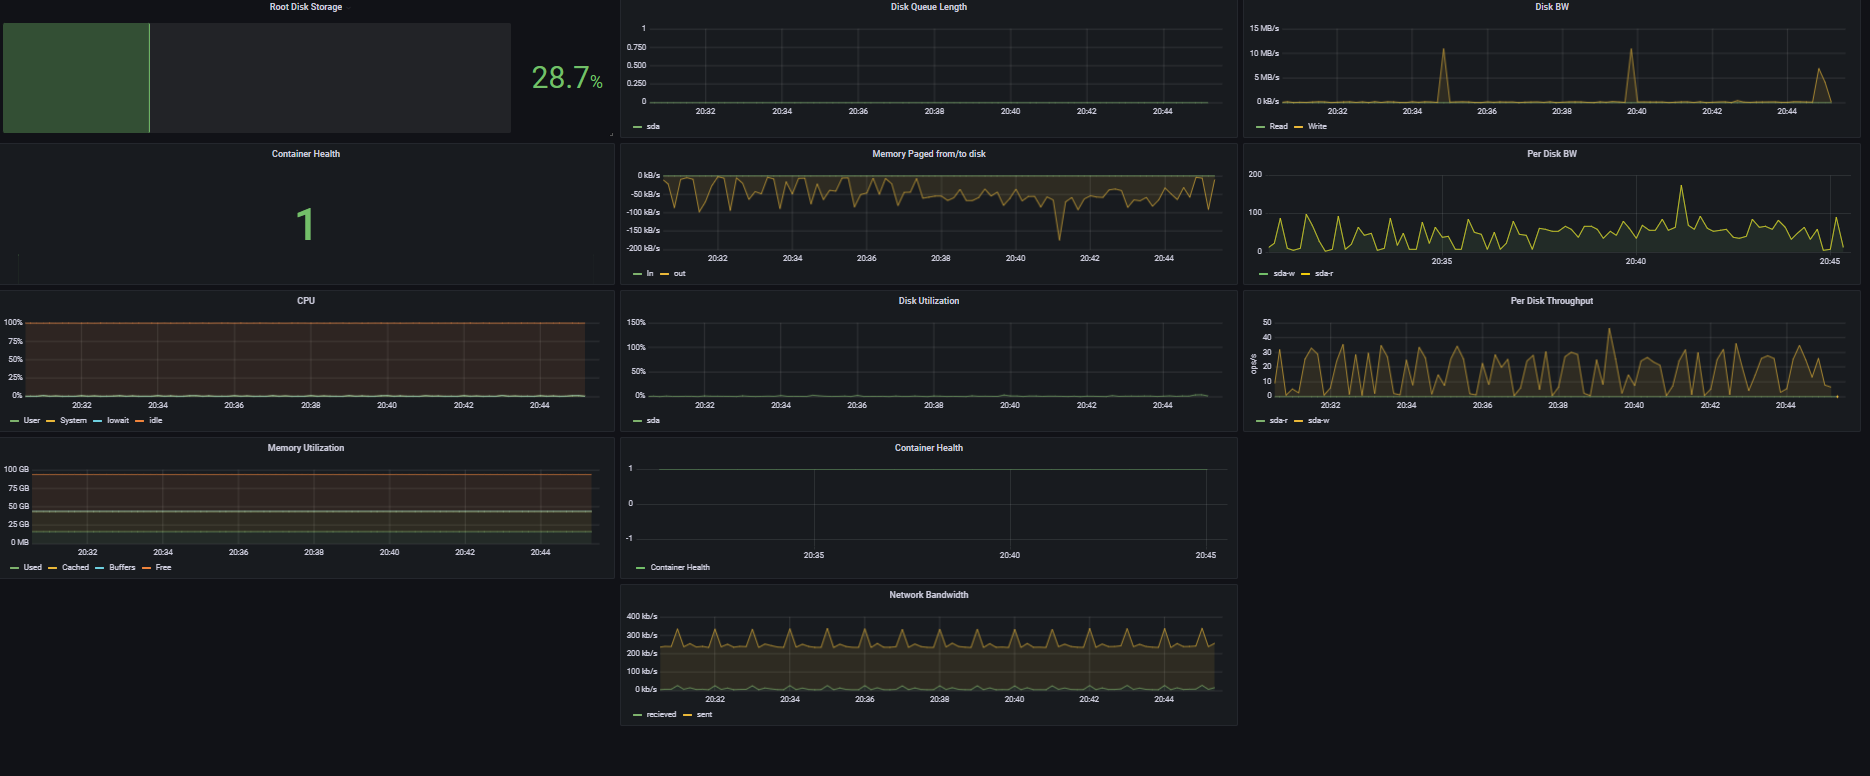Click the Network Bandwidth panel title

pos(928,595)
